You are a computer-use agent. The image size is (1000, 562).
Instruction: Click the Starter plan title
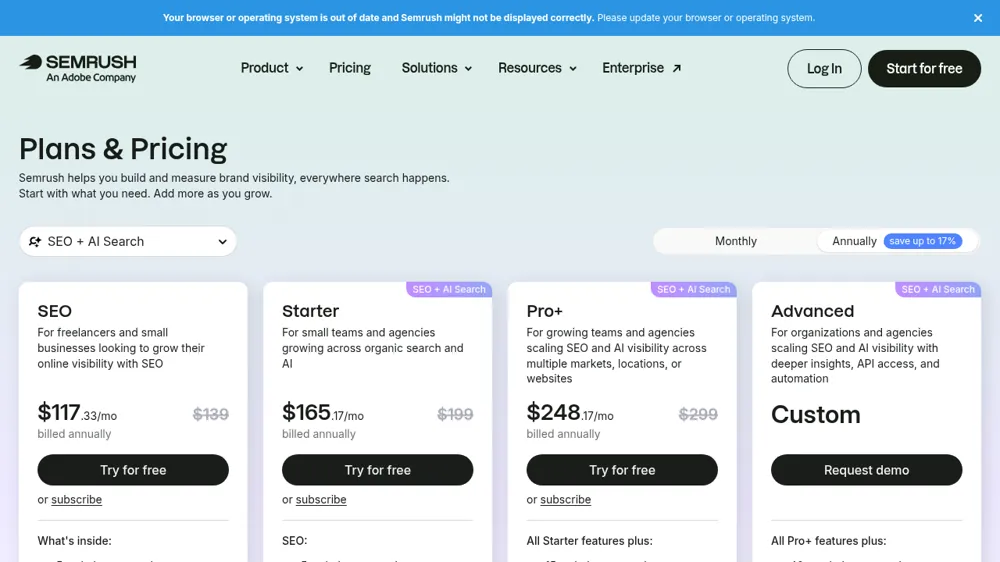[311, 311]
